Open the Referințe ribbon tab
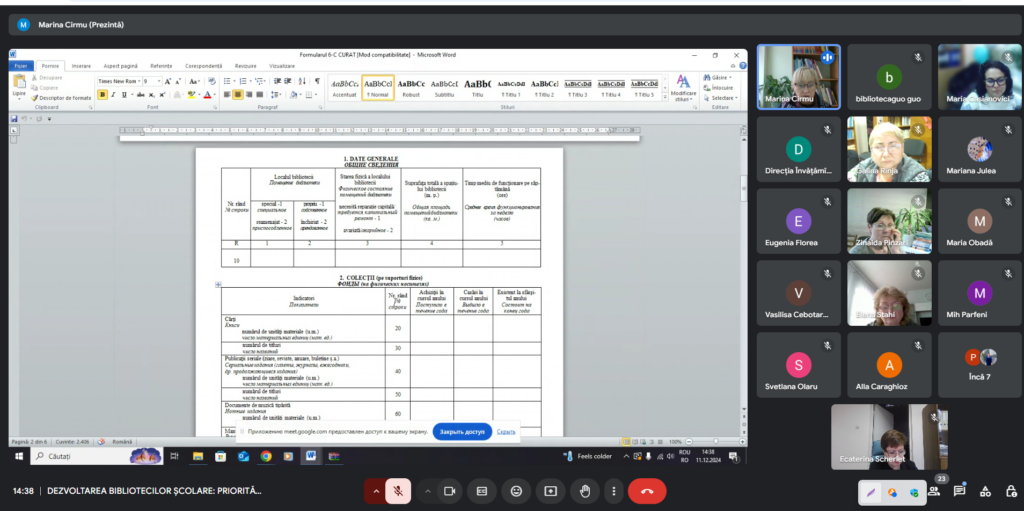1024x511 pixels. (x=161, y=66)
